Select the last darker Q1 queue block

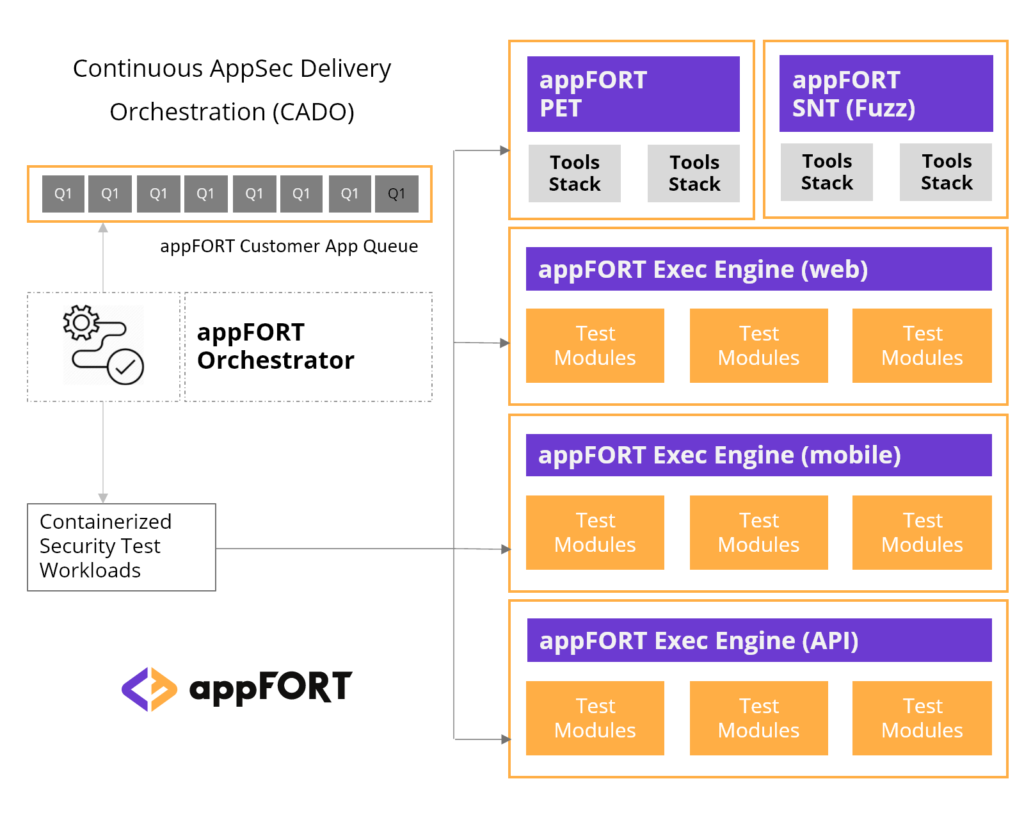pyautogui.click(x=396, y=194)
